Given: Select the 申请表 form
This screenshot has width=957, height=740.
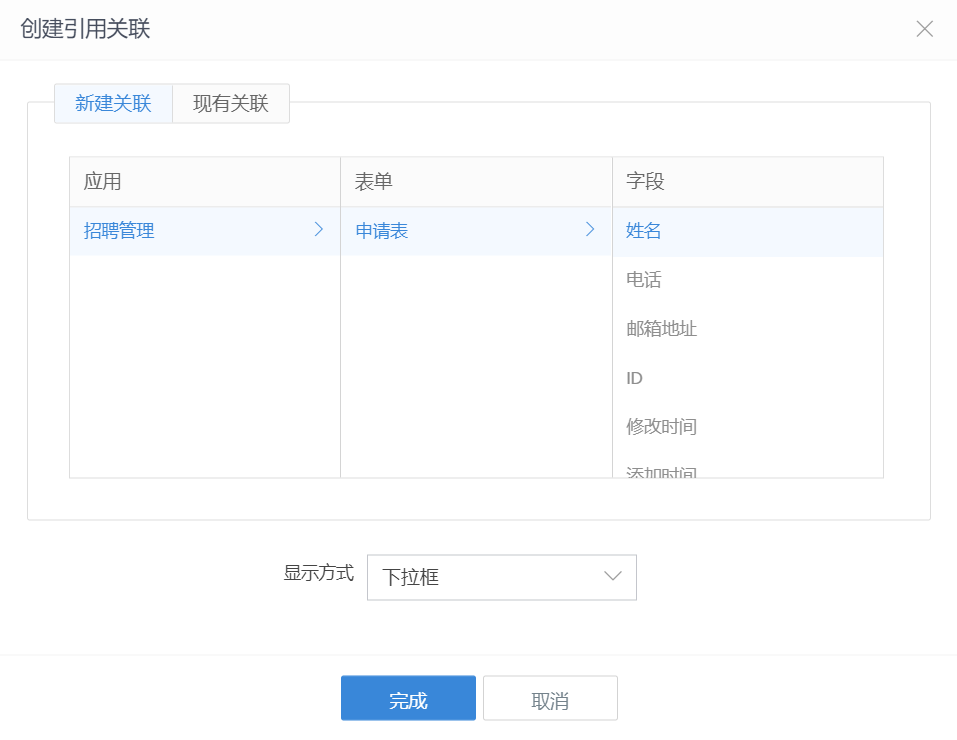Looking at the screenshot, I should 382,231.
